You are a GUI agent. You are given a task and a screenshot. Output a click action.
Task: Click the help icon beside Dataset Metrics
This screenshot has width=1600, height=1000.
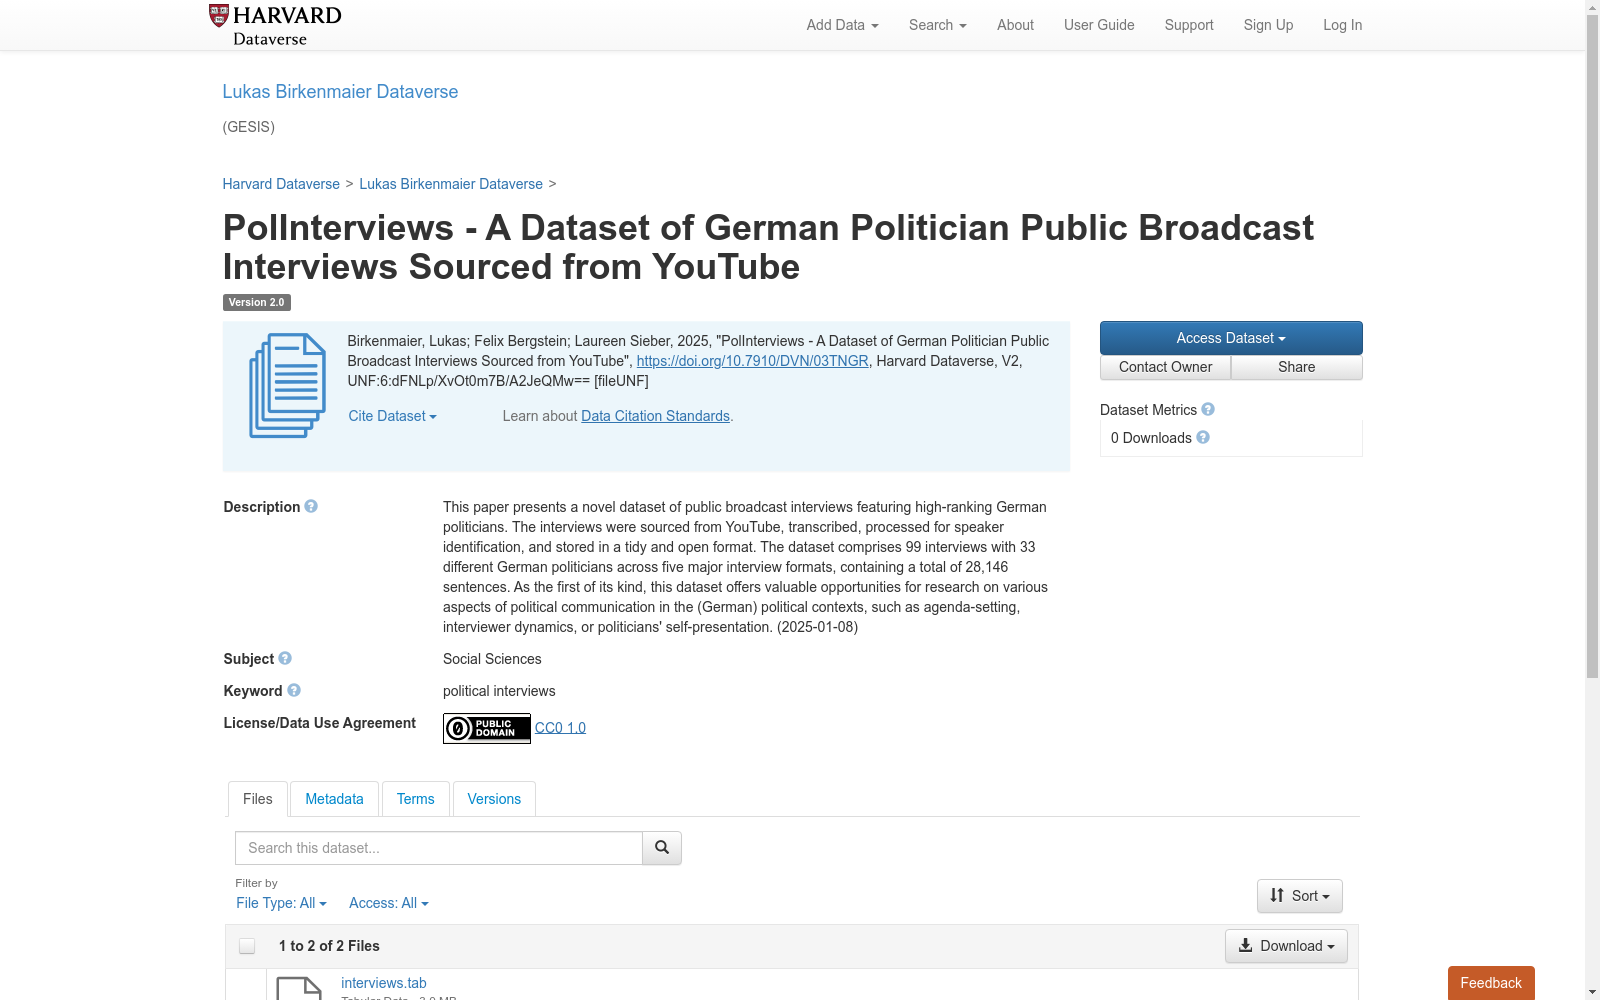pos(1208,410)
